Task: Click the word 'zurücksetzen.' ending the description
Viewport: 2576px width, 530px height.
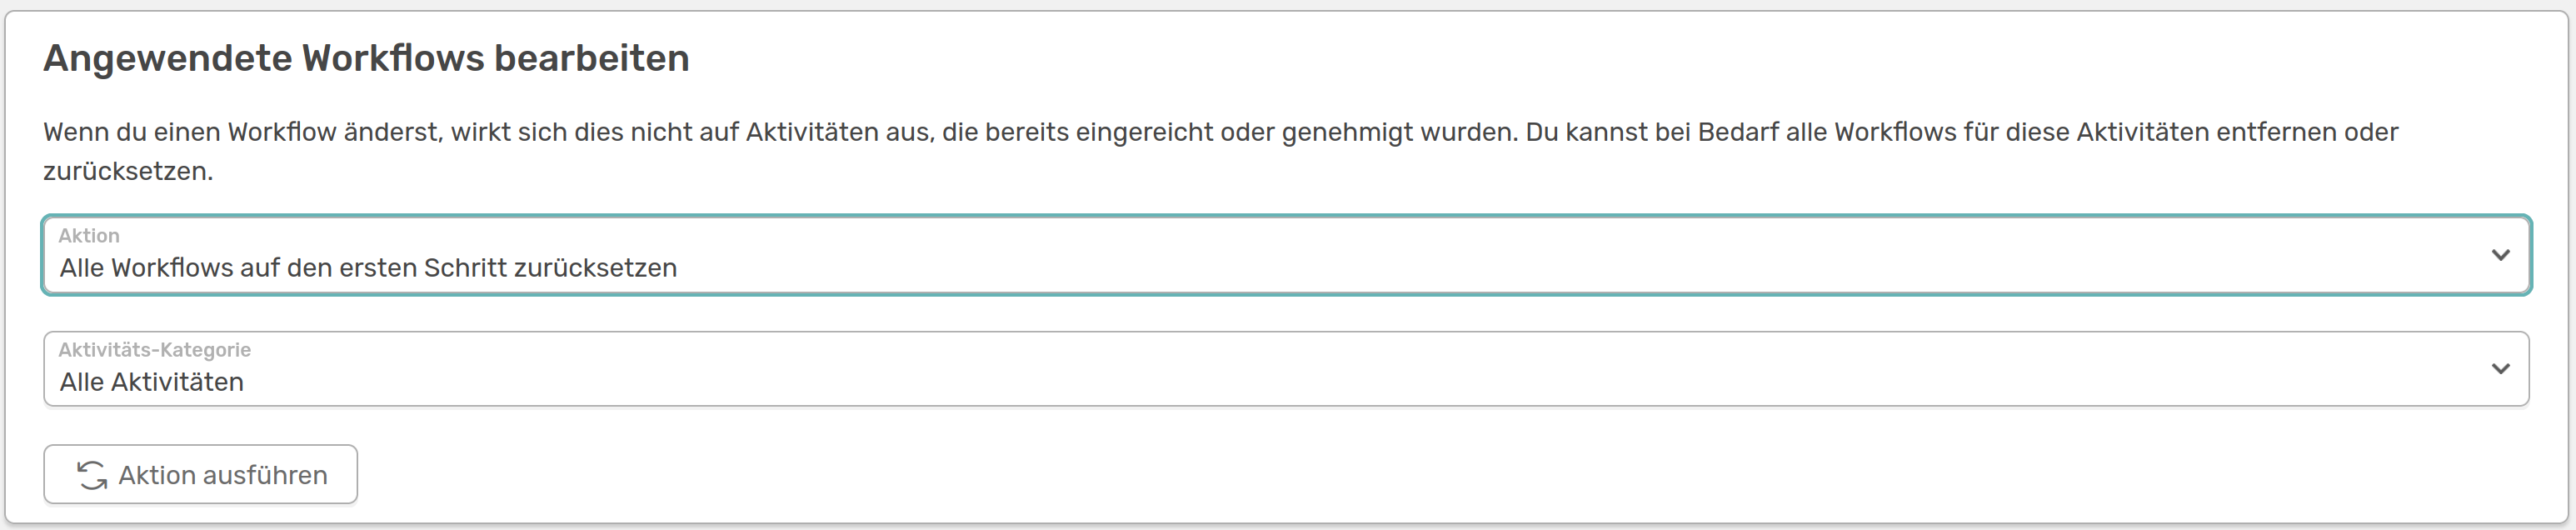Action: pos(128,171)
